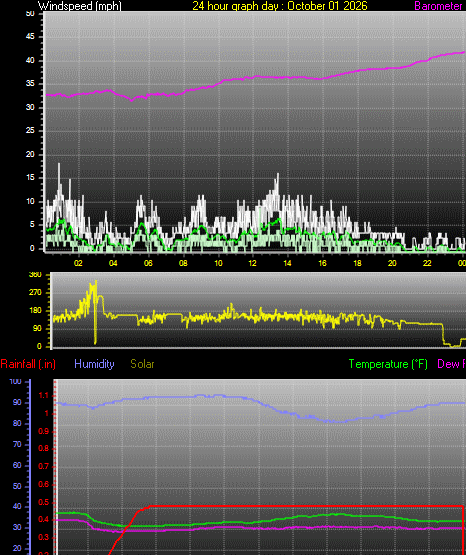Image resolution: width=466 pixels, height=555 pixels.
Task: Click the "24 hour graph day : October 01 2026" heading
Action: [280, 6]
